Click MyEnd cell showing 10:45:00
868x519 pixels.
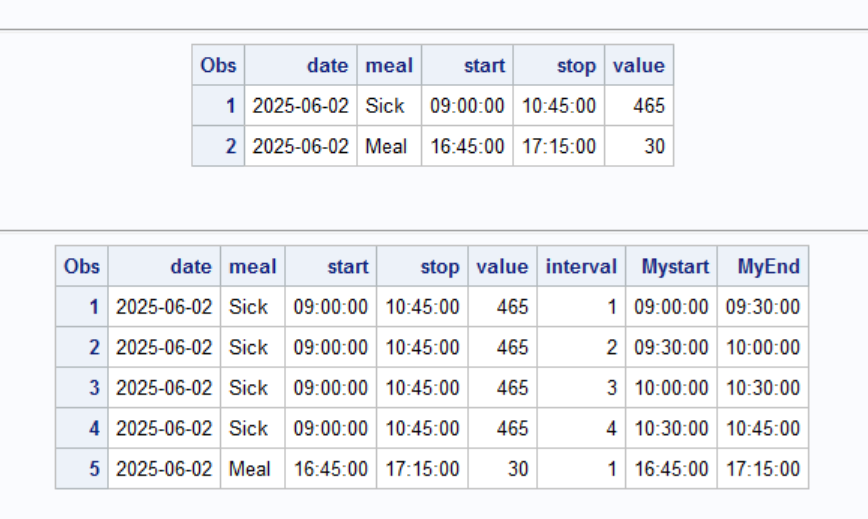763,428
